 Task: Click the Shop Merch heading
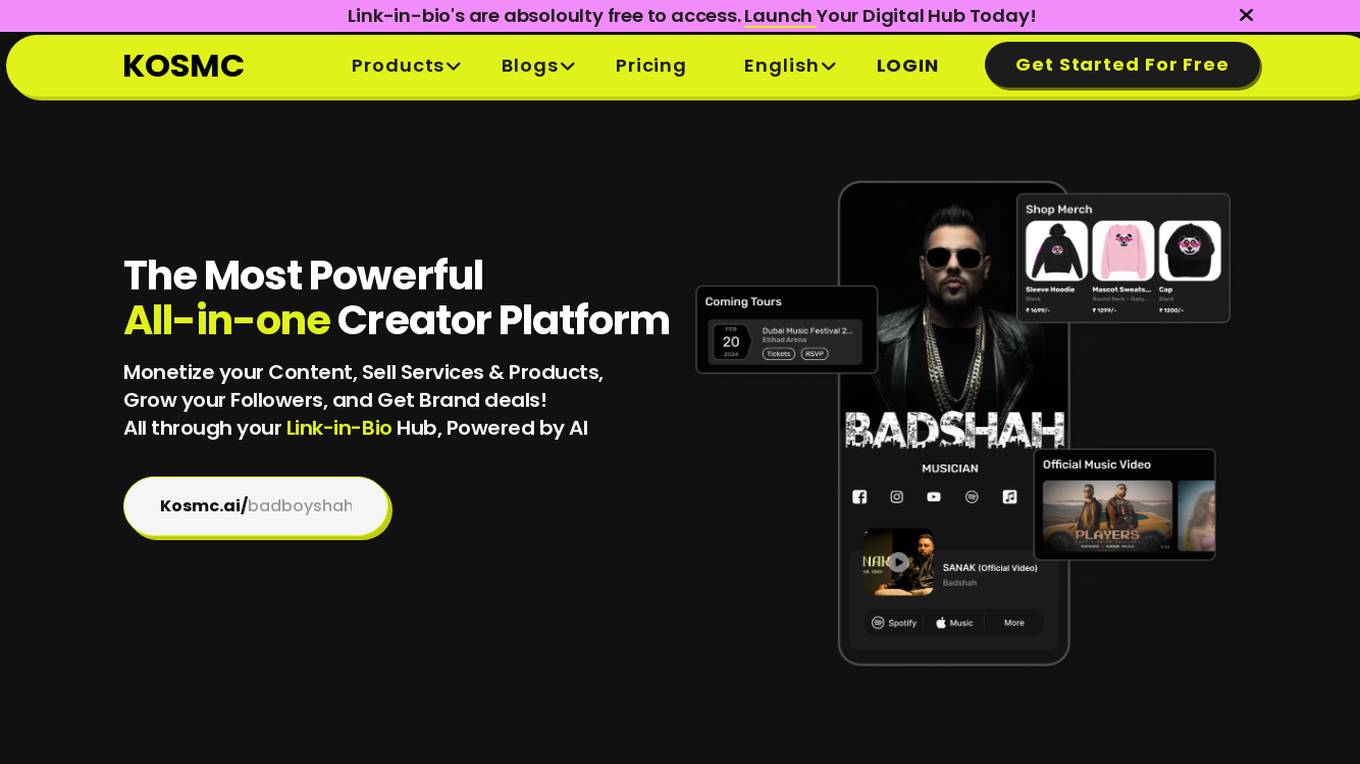1058,209
